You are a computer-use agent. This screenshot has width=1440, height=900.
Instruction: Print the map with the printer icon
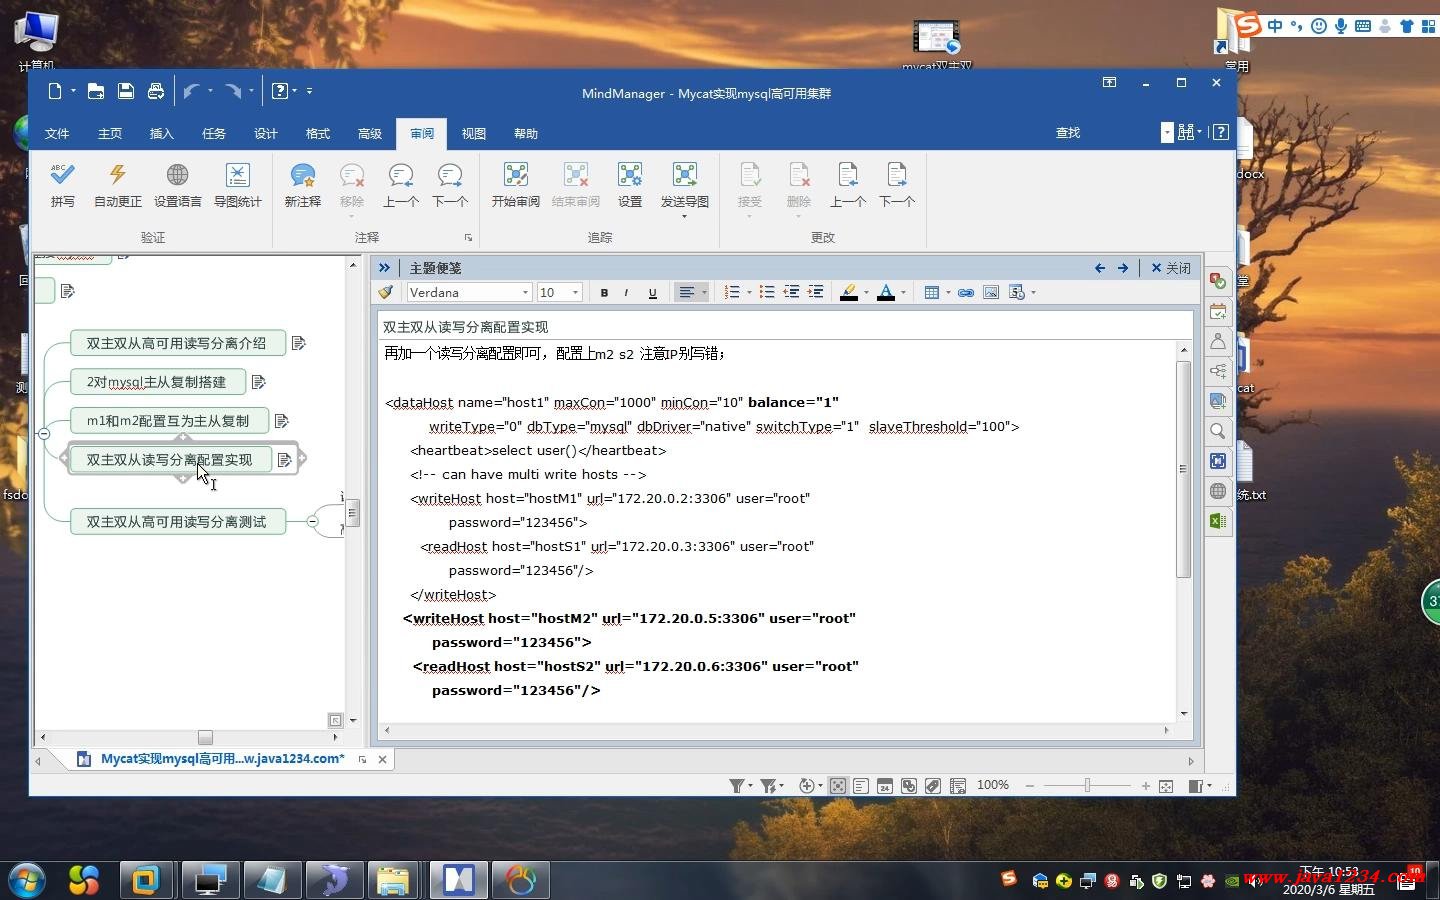tap(156, 91)
